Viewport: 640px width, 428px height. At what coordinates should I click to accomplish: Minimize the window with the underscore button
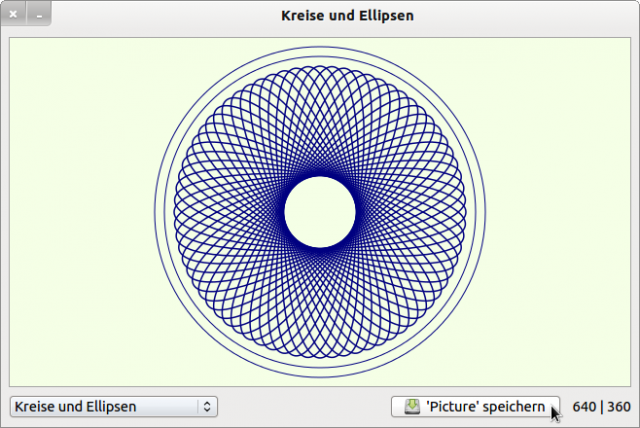click(38, 16)
